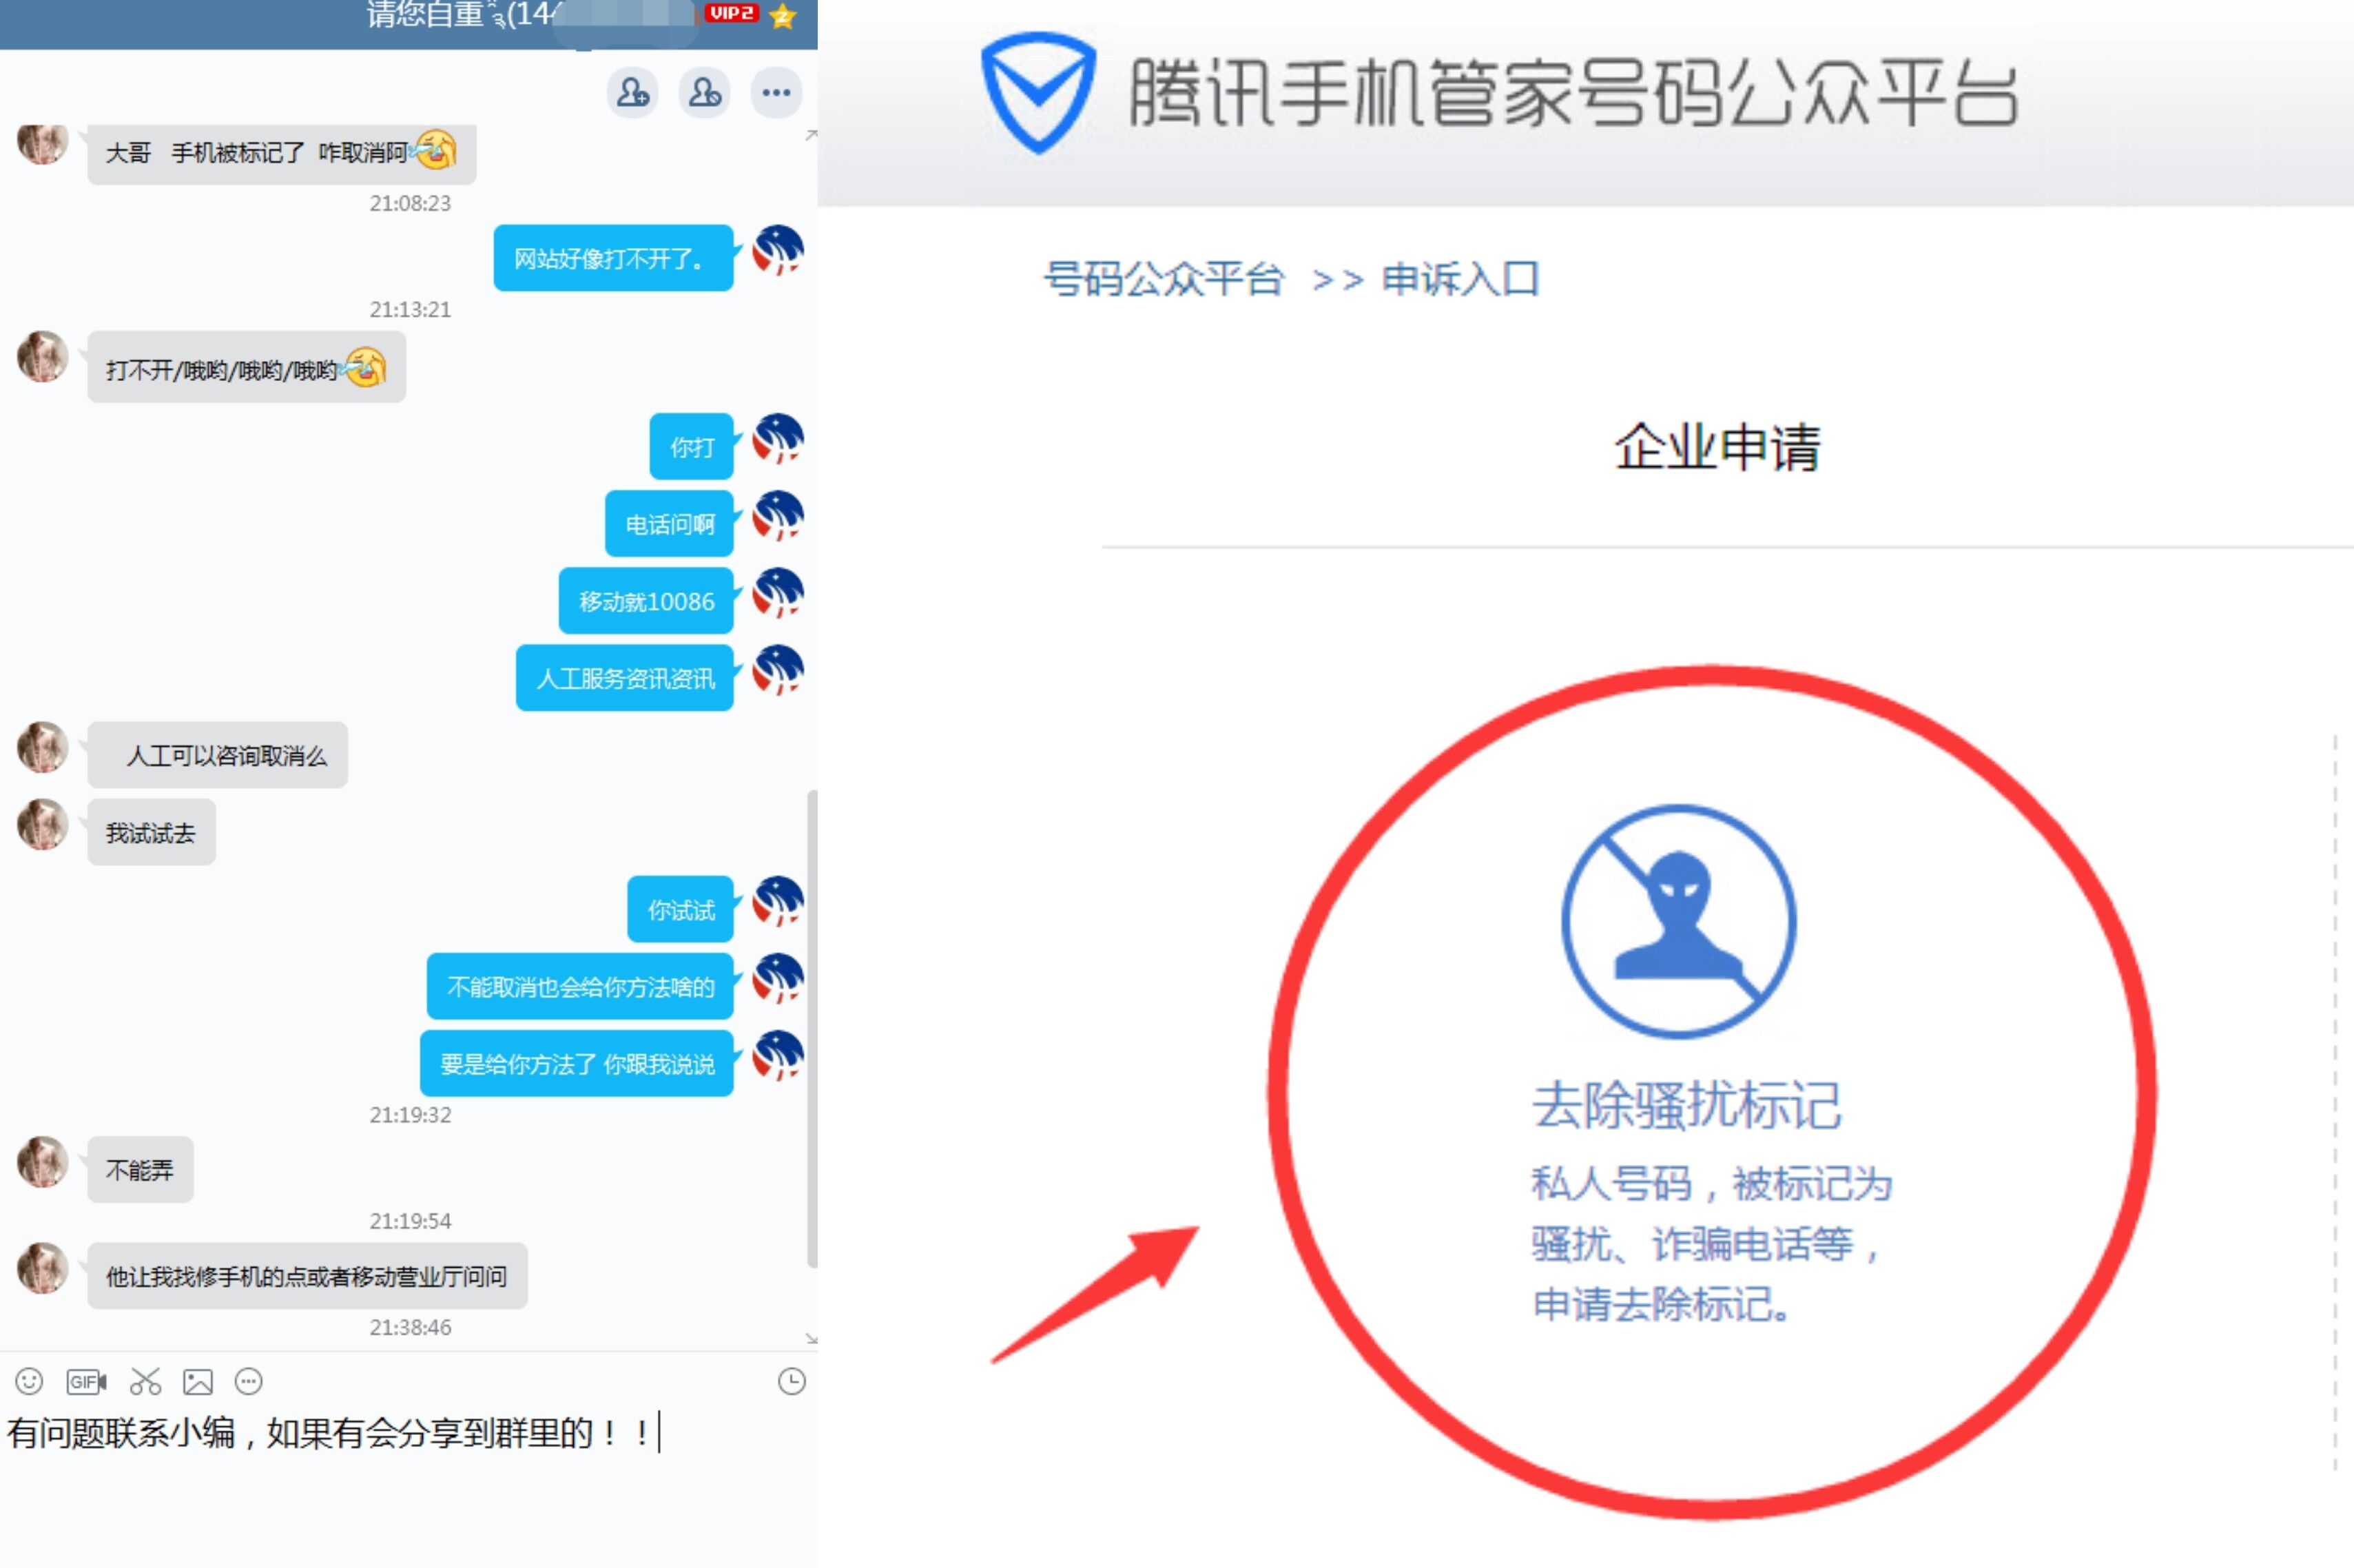The image size is (2354, 1568).
Task: Select the scissors screenshot tool
Action: 145,1381
